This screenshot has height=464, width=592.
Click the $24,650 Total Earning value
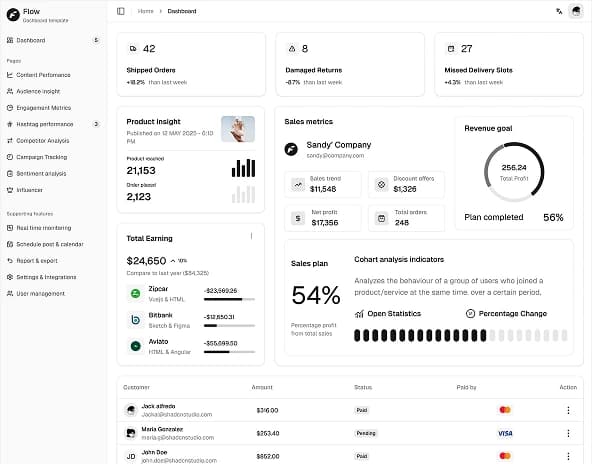146,261
